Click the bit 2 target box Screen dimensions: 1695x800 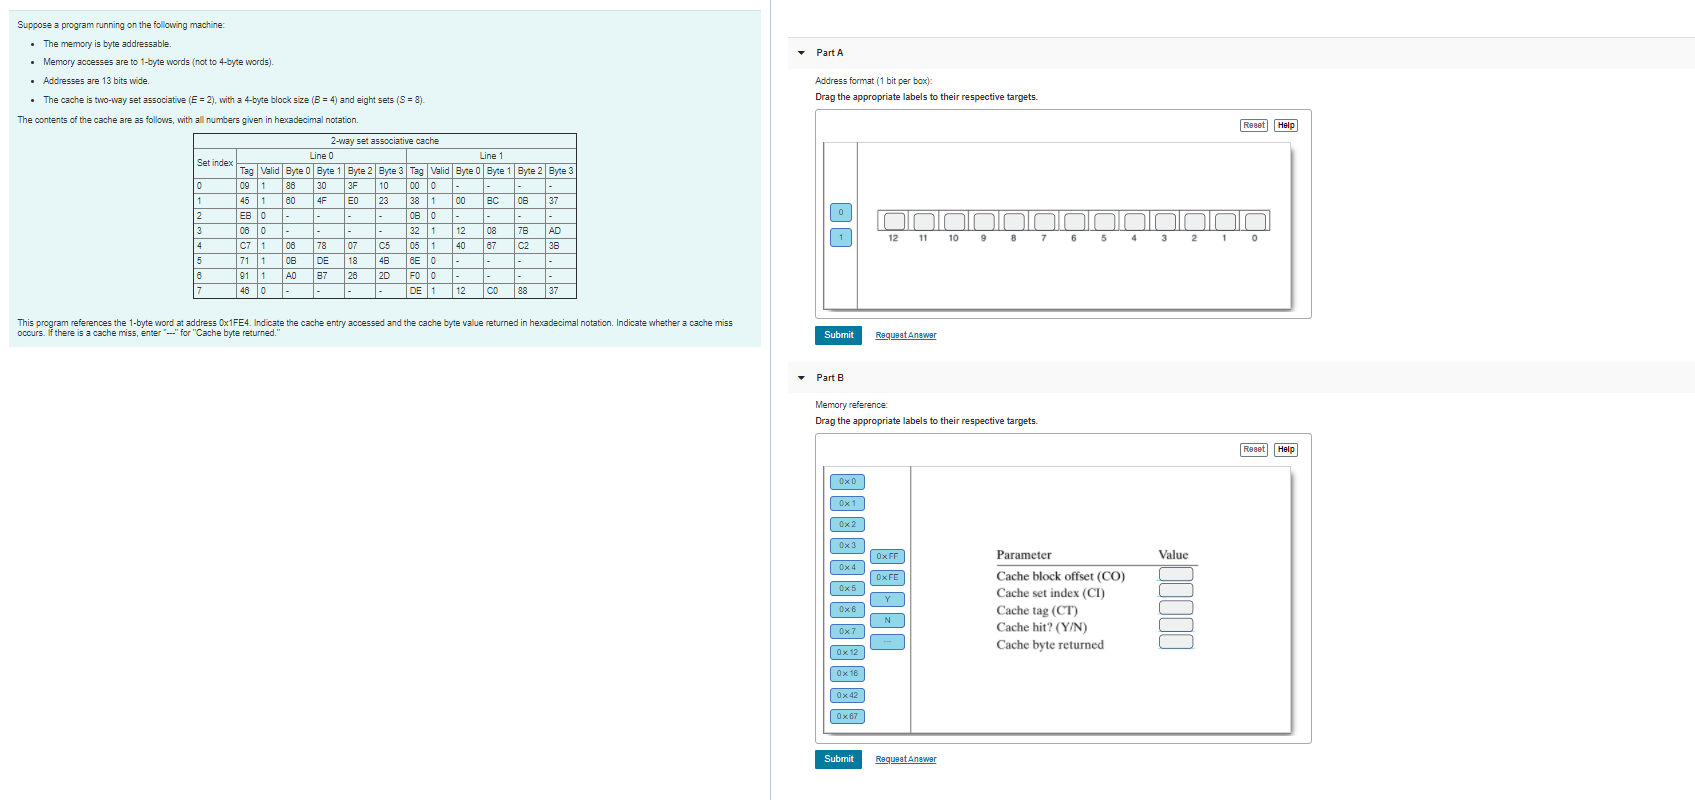point(1195,221)
